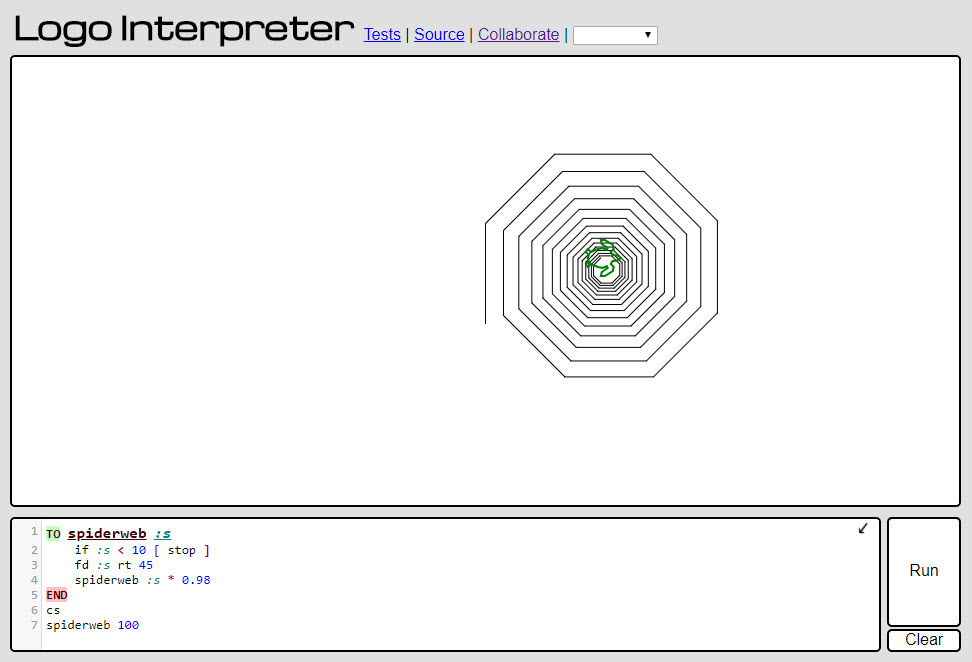Open the Tests link
This screenshot has width=972, height=662.
[382, 35]
